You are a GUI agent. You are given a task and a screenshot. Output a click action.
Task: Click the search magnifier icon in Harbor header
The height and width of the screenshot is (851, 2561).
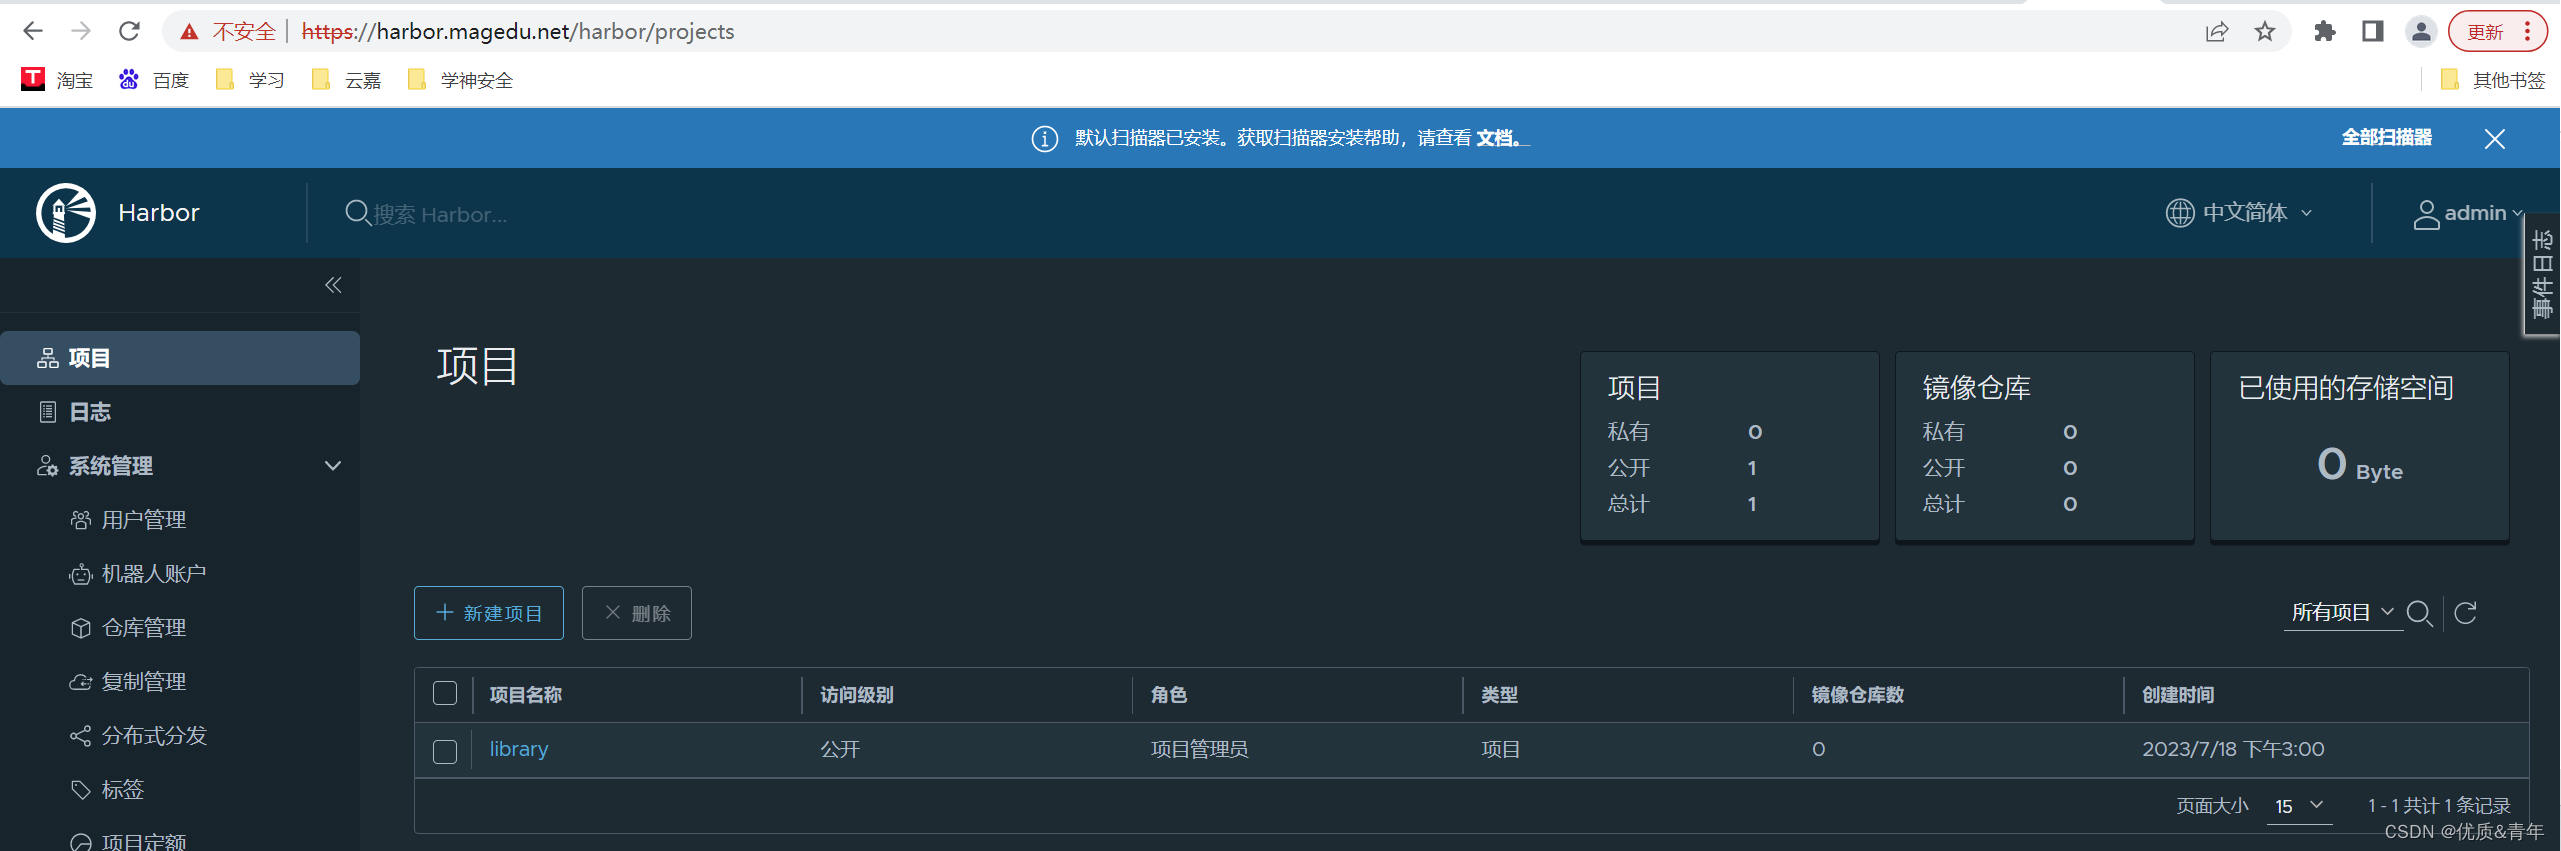tap(357, 213)
